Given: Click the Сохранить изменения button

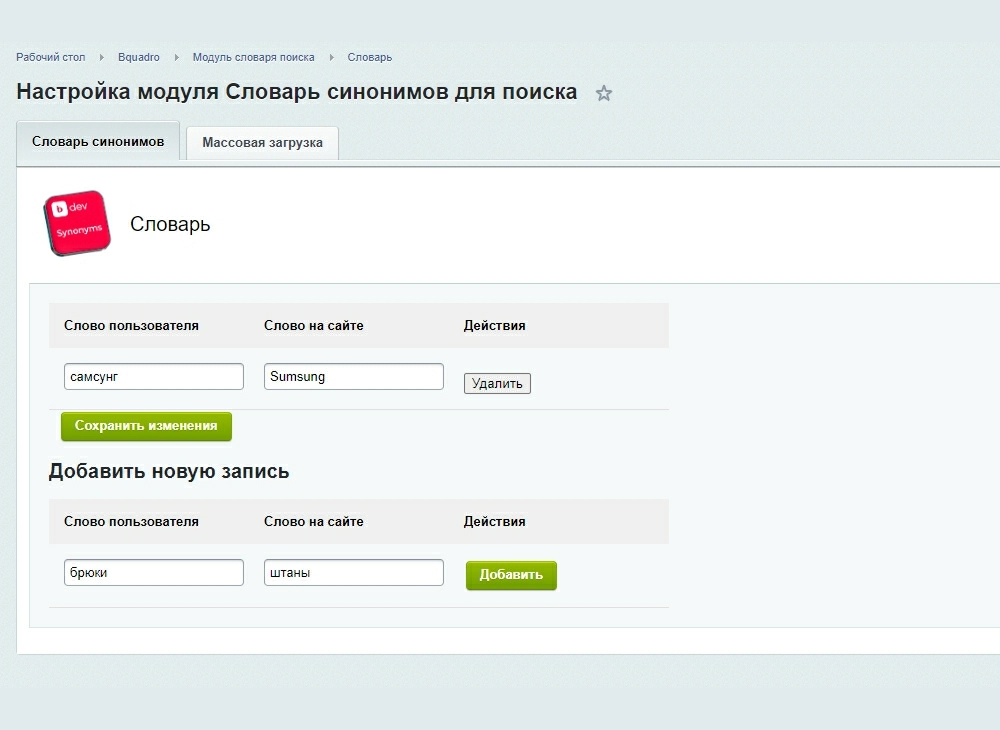Looking at the screenshot, I should [x=146, y=426].
